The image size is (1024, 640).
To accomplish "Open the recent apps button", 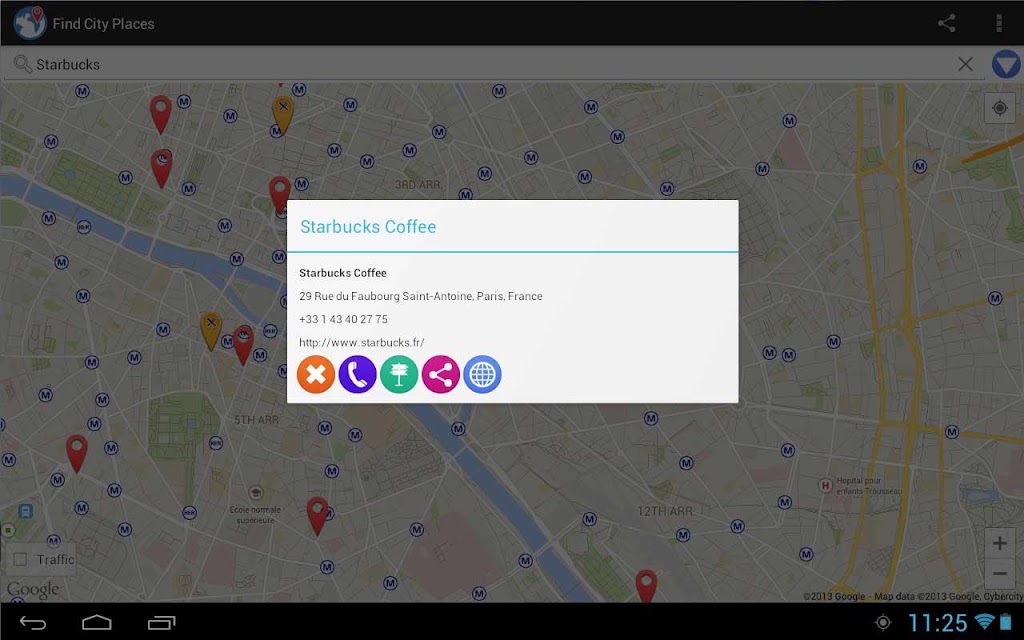I will point(161,622).
